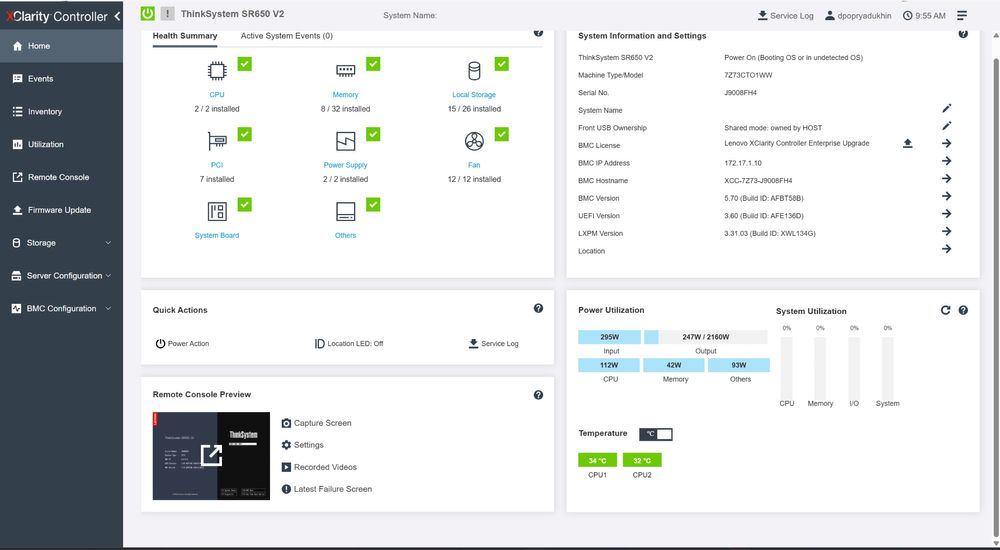
Task: Click the Power Action button
Action: coord(182,343)
